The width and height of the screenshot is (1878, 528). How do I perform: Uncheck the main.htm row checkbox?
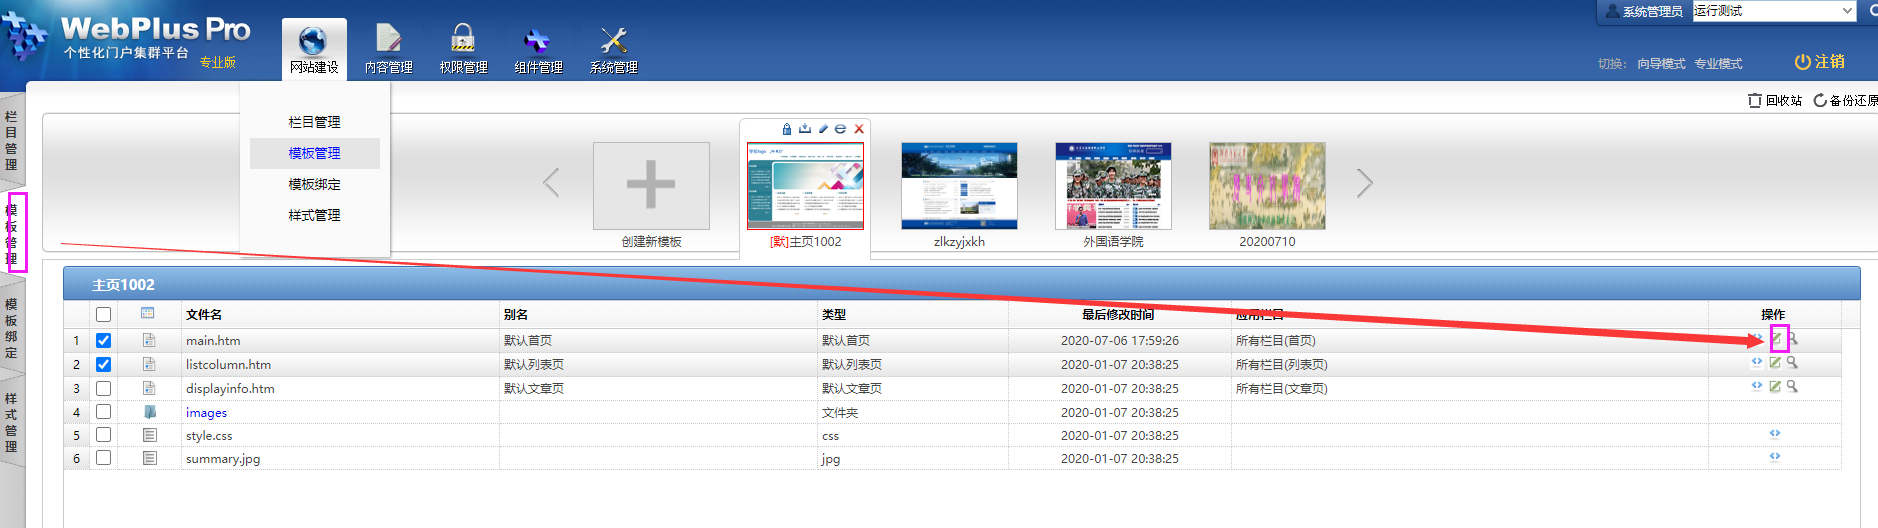pos(103,341)
